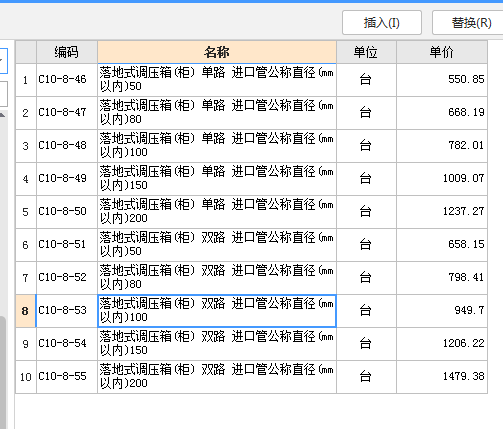Select the 单位 column header
This screenshot has height=429, width=503.
click(x=366, y=52)
